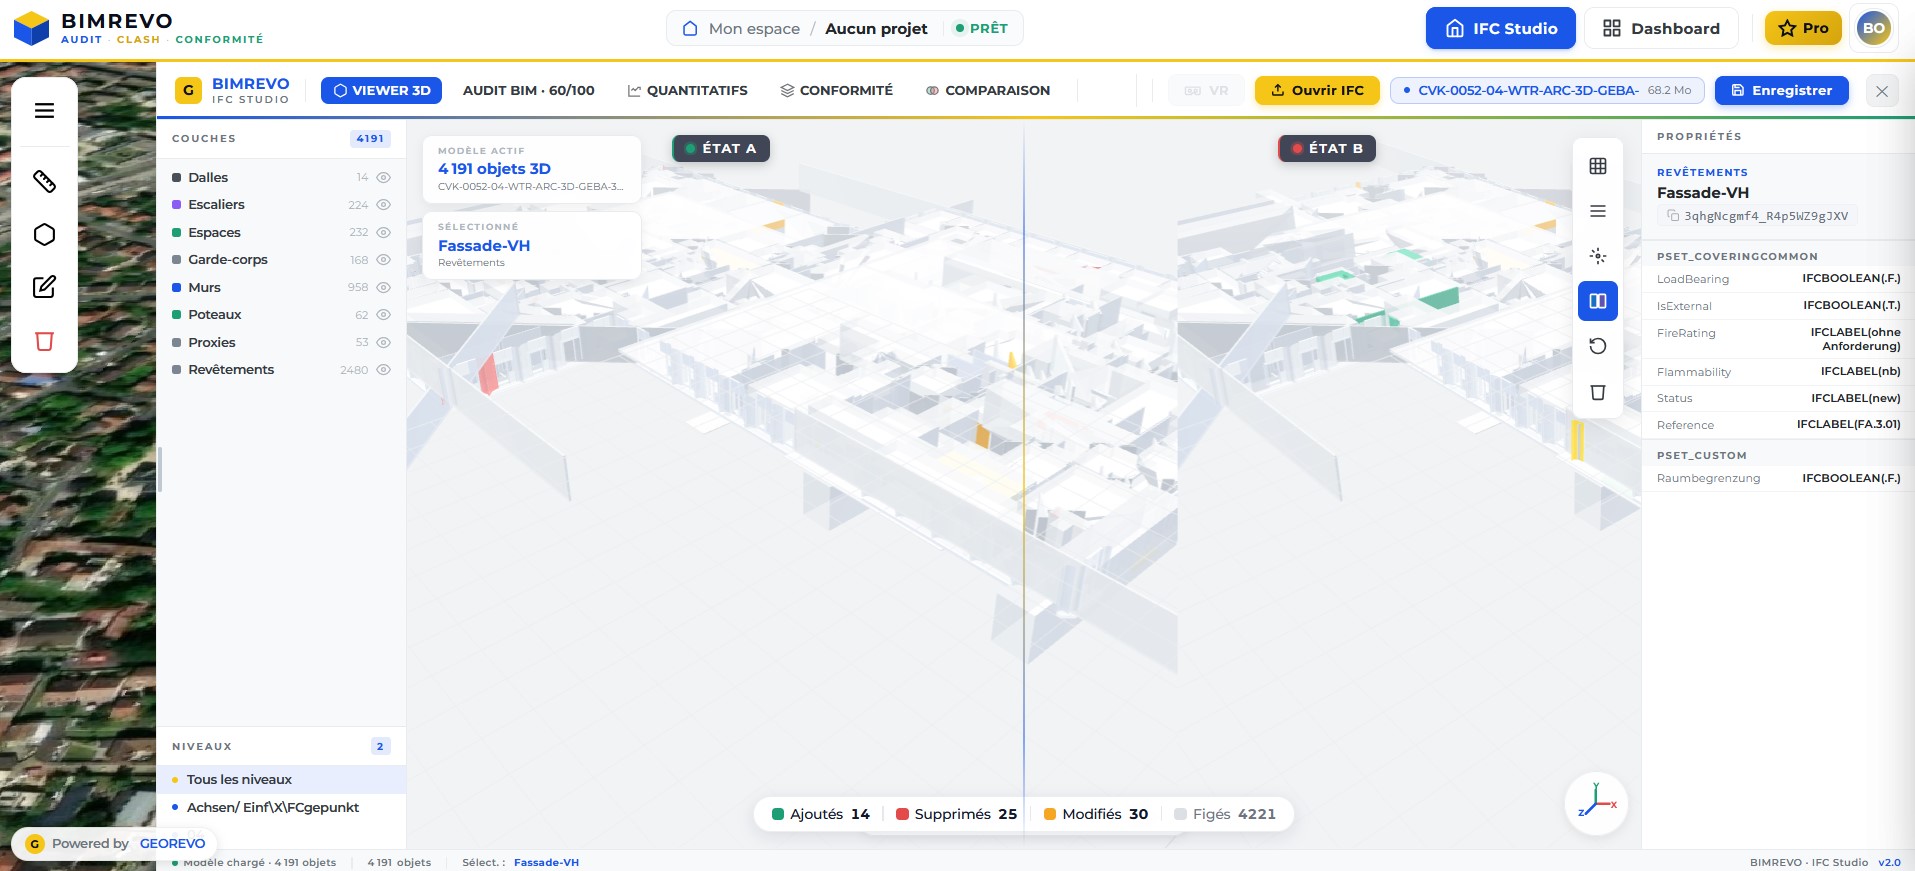Select the Tous les niveaux level

pyautogui.click(x=281, y=779)
